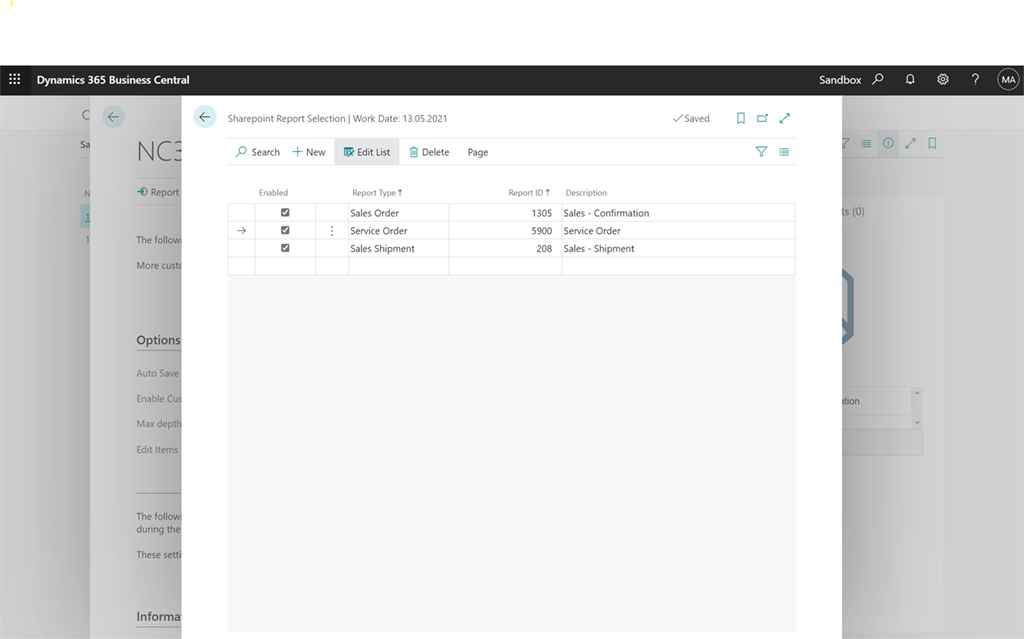This screenshot has height=639, width=1024.
Task: Open the MA user account avatar
Action: pyautogui.click(x=1008, y=79)
